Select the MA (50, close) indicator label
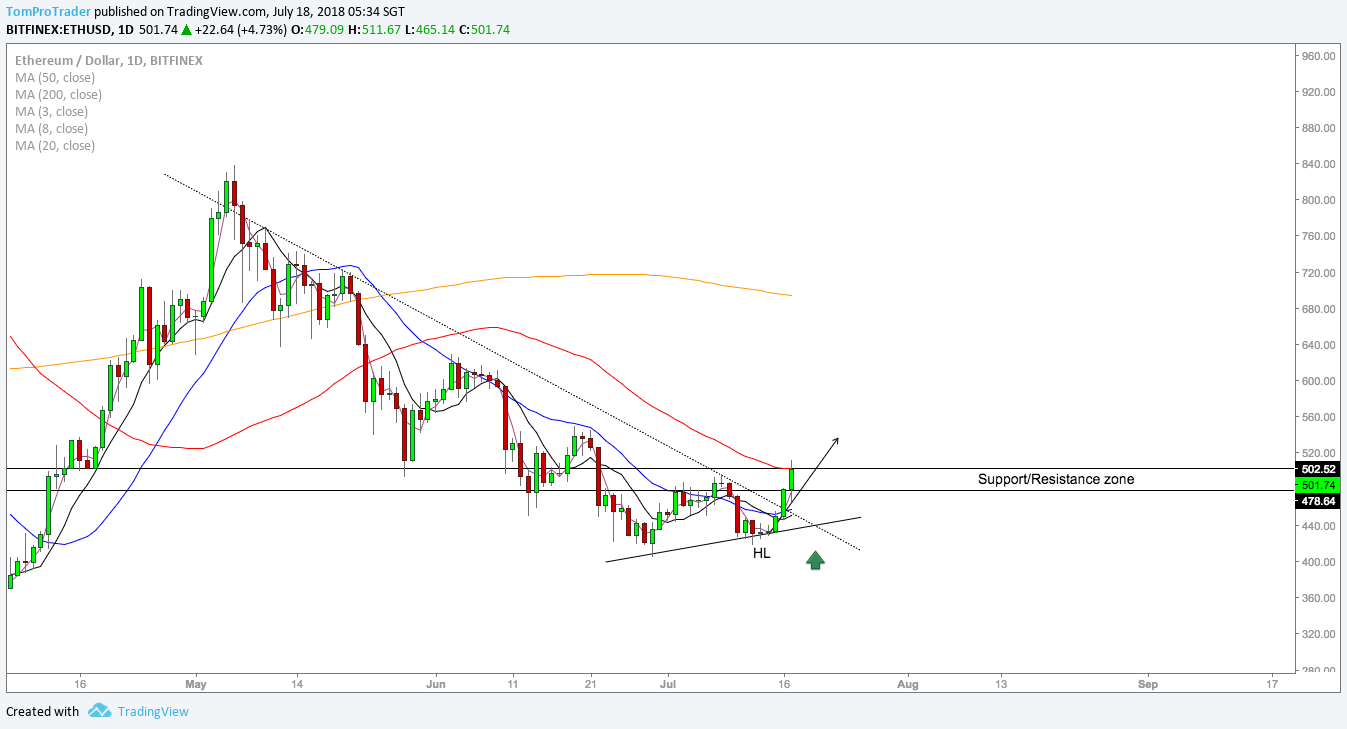The height and width of the screenshot is (729, 1347). 55,77
